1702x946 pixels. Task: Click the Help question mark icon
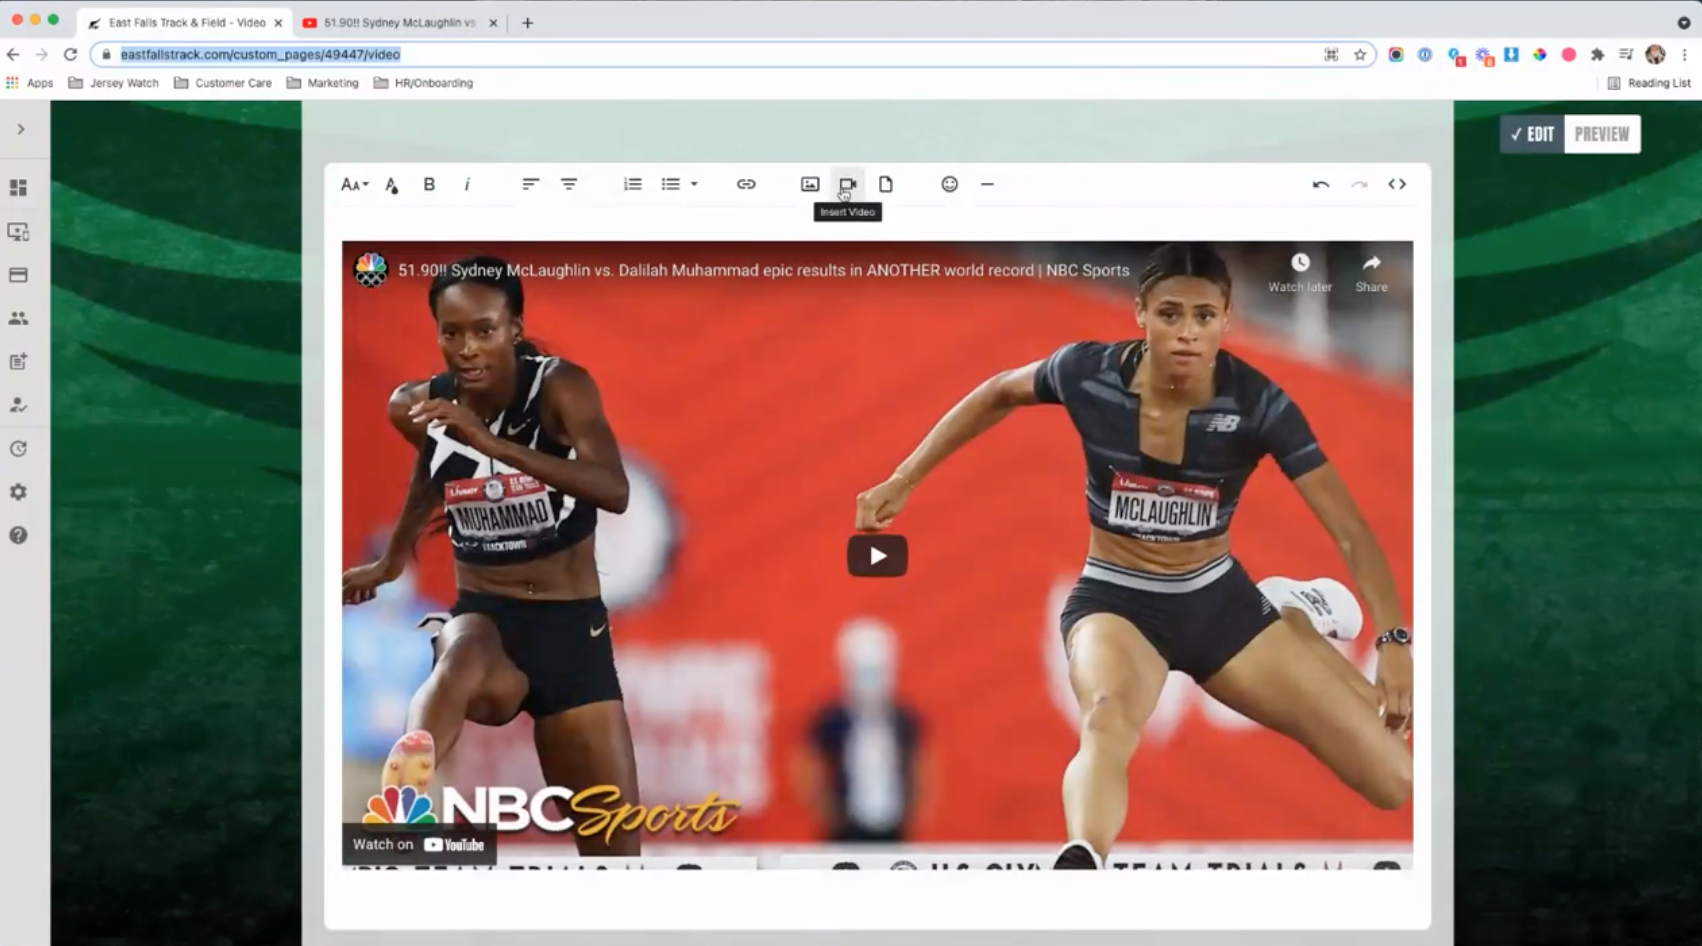(x=18, y=535)
